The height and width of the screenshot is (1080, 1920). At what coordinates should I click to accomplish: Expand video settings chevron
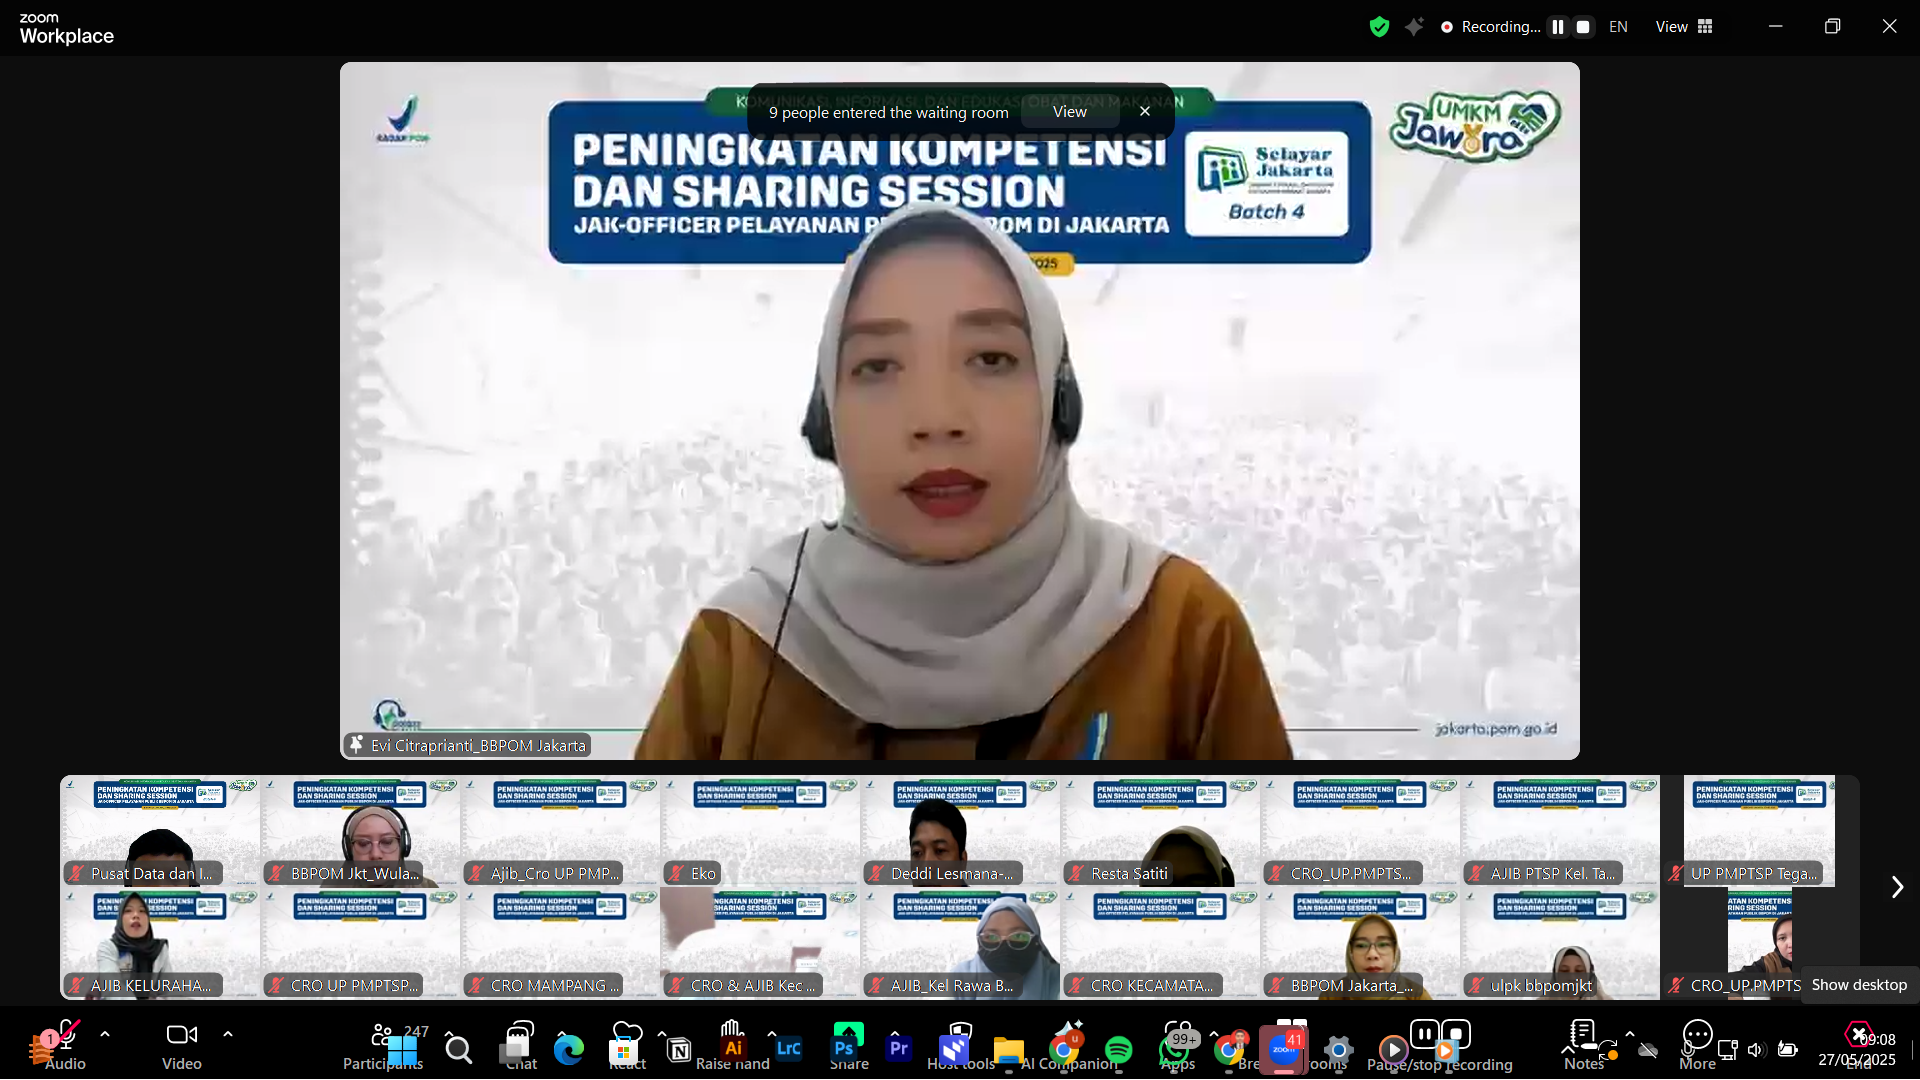coord(227,1034)
